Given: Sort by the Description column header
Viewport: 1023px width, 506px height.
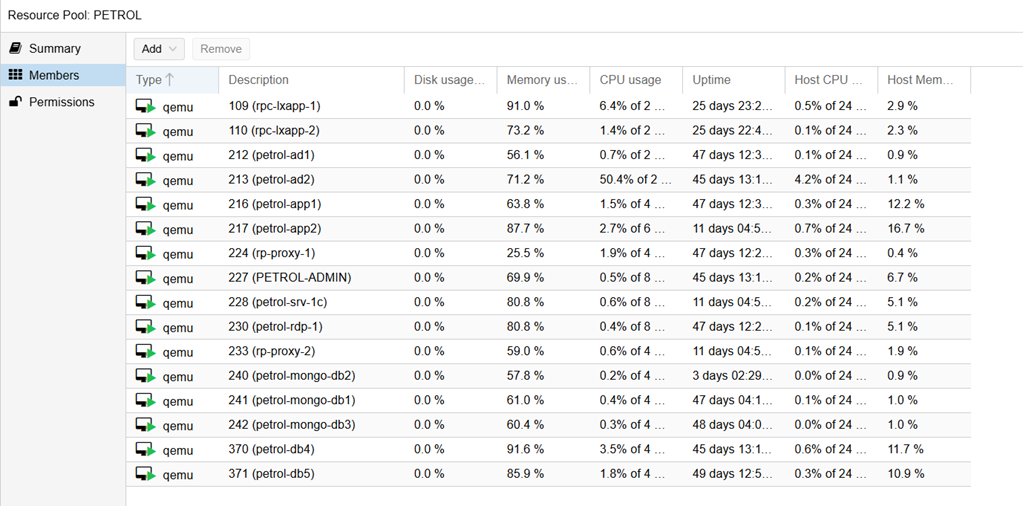Looking at the screenshot, I should click(258, 80).
